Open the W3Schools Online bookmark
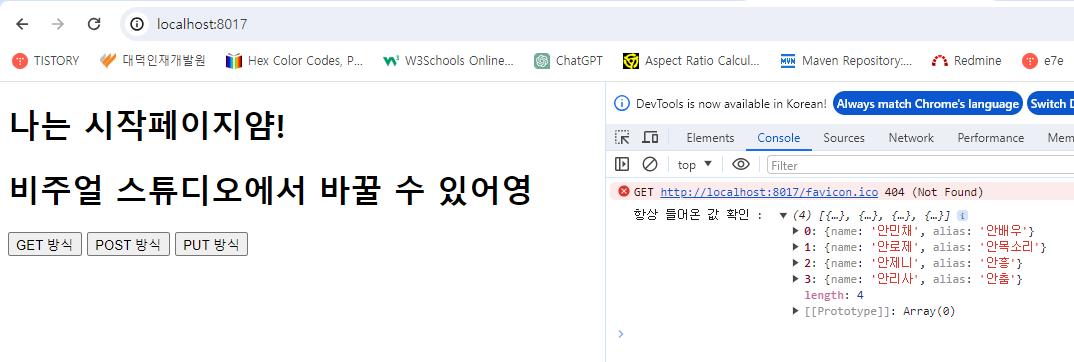The width and height of the screenshot is (1074, 362). tap(449, 61)
